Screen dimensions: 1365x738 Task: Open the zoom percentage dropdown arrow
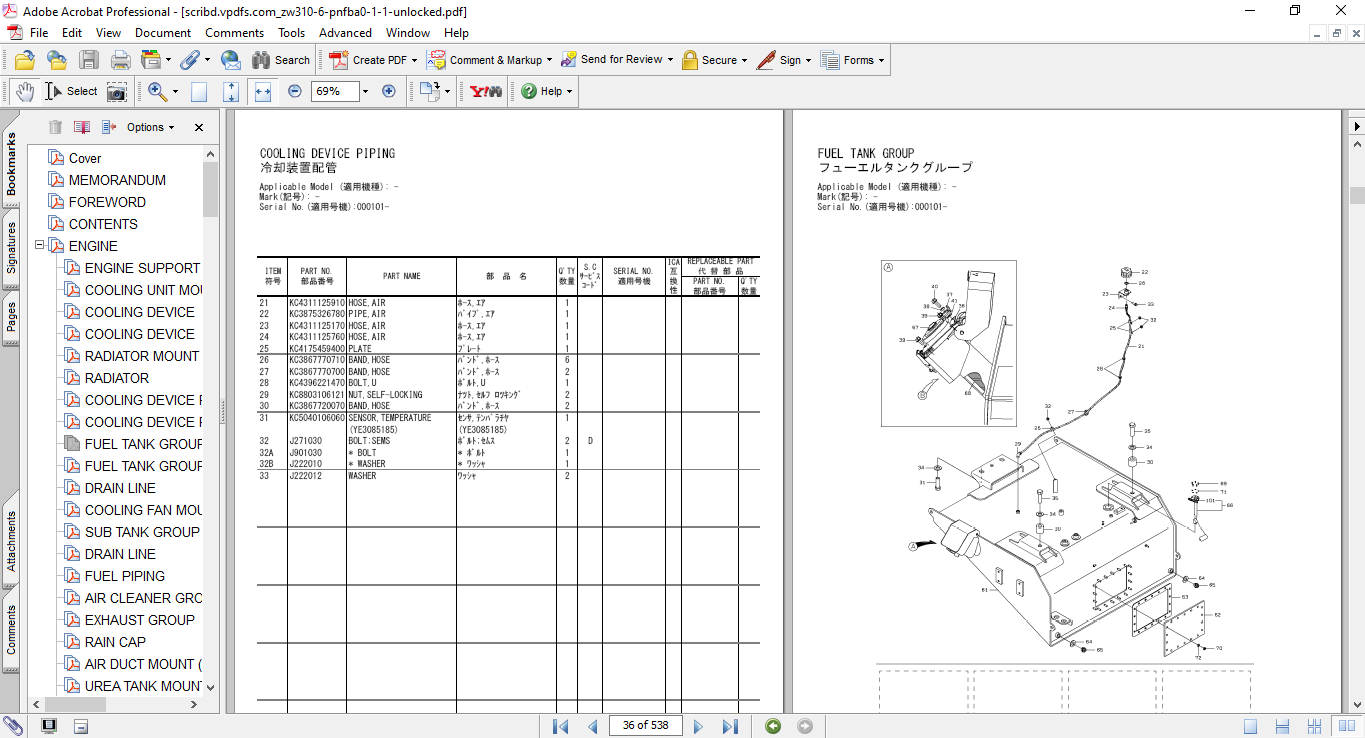[365, 92]
